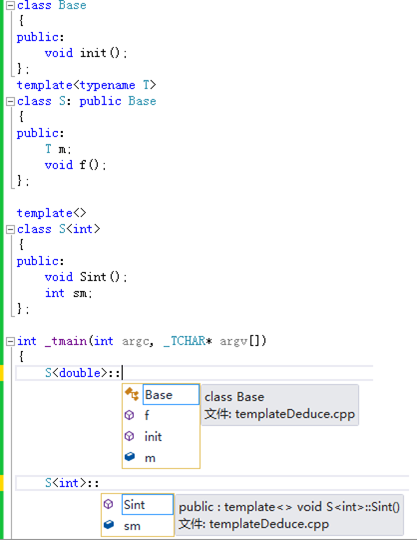
Task: Collapse the class S<int> specialization region
Action: [11, 229]
